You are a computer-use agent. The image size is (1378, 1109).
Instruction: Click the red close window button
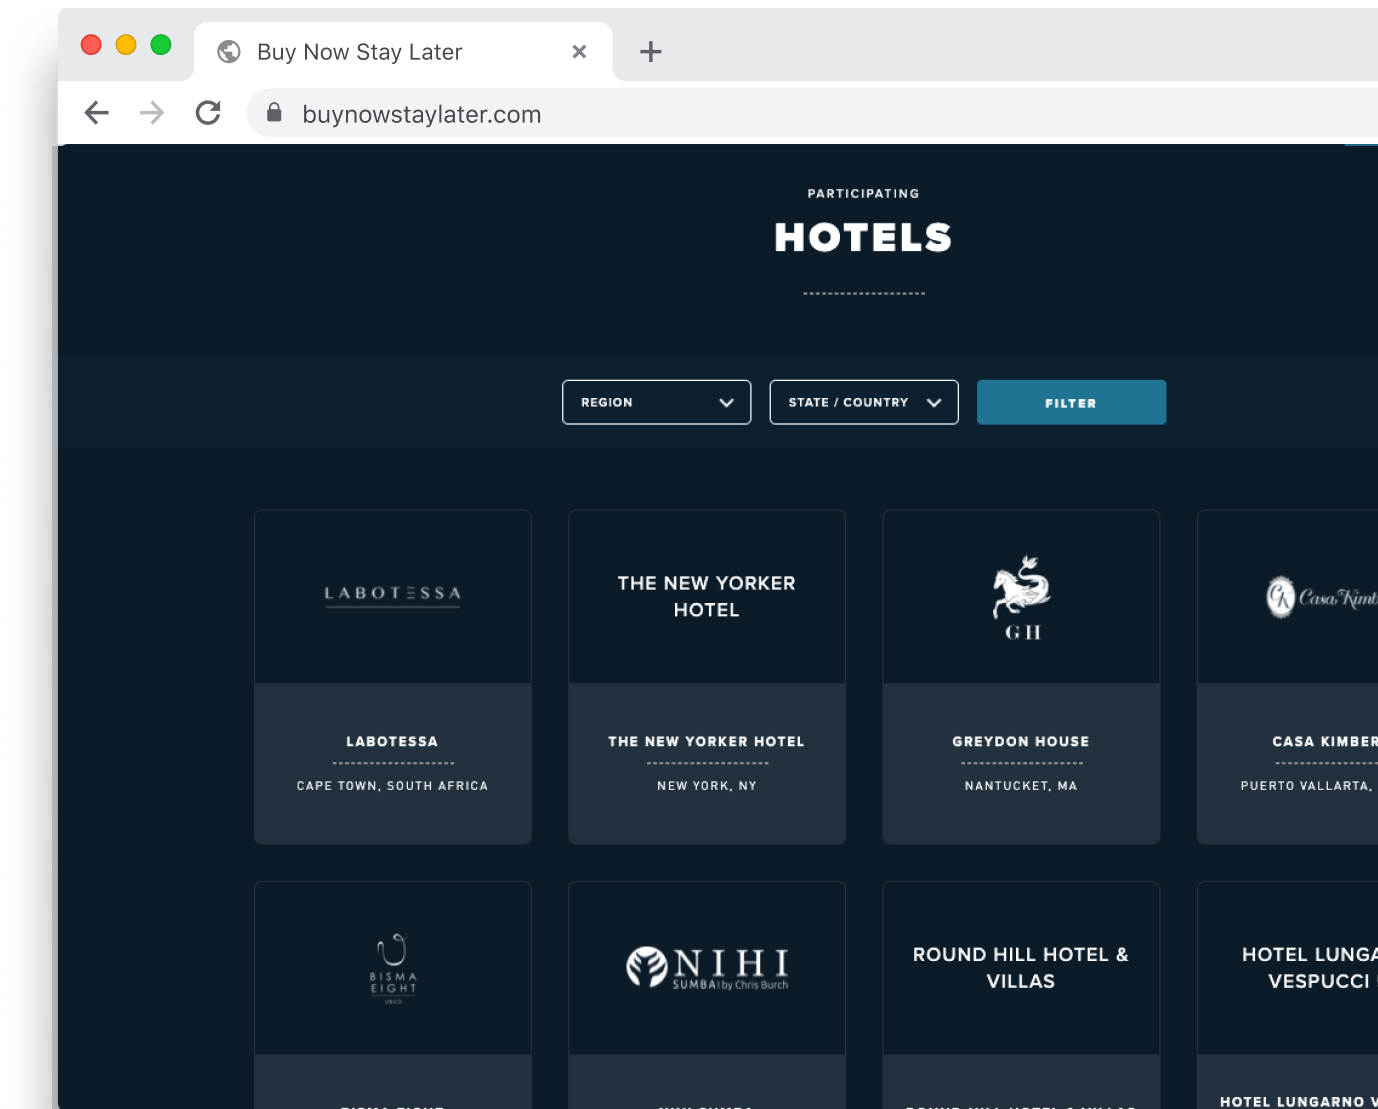[x=91, y=45]
